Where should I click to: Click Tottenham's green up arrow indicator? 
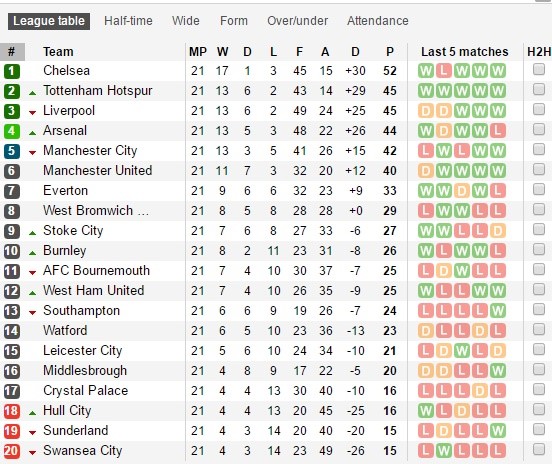32,93
